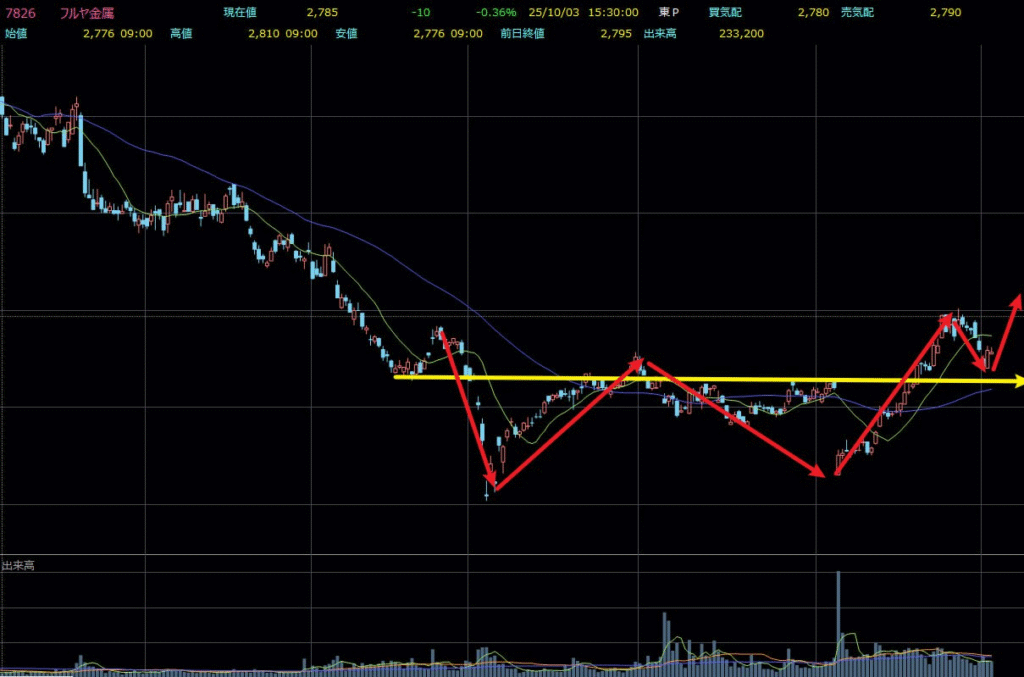Click the tallest volume bar

(838, 615)
